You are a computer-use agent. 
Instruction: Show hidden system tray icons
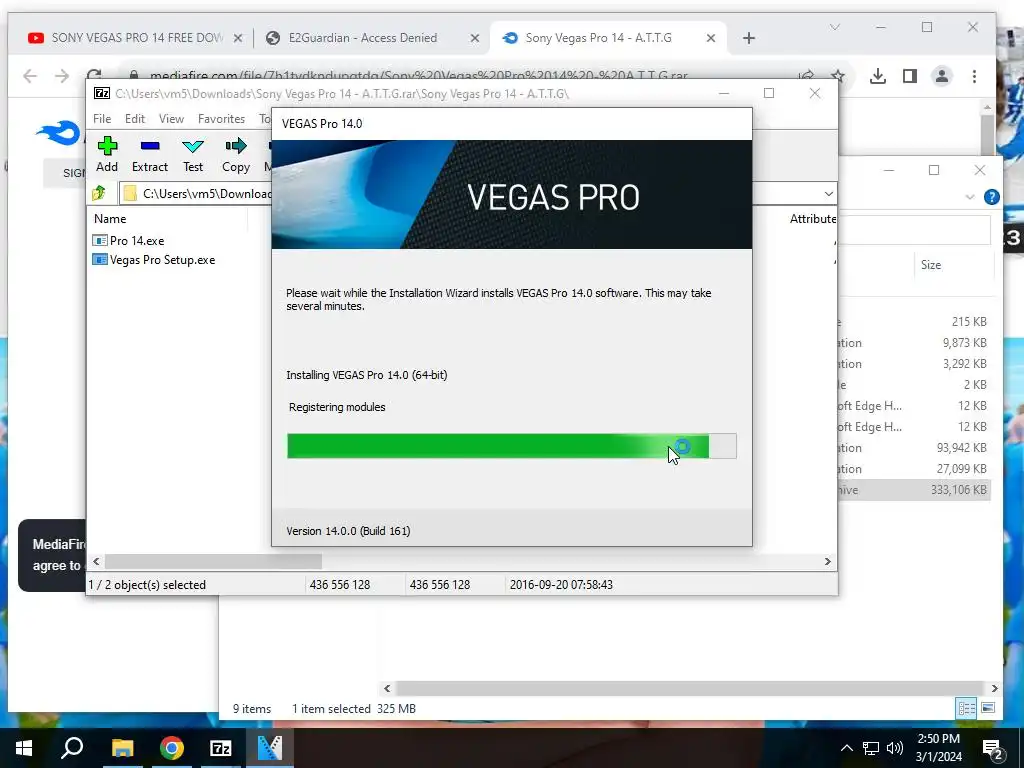(846, 748)
